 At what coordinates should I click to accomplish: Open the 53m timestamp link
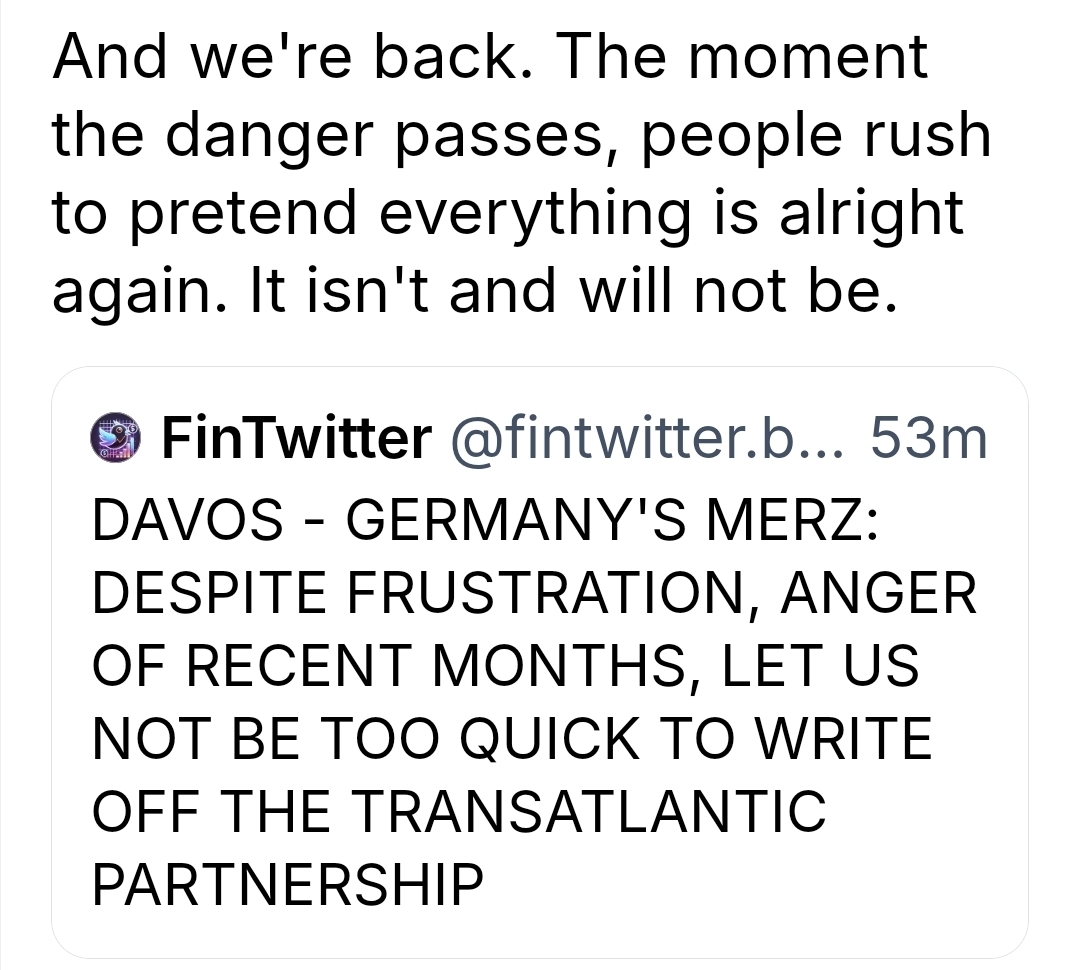(x=929, y=438)
